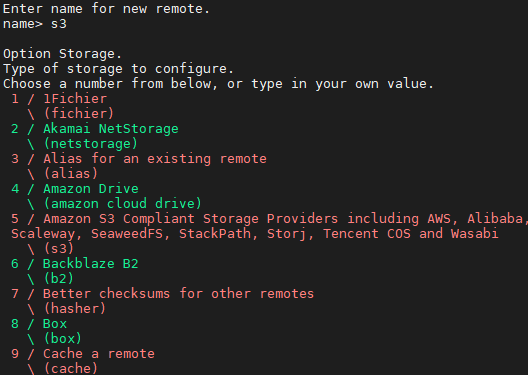Select the "Cache a remote" option
528x375 pixels.
[x=99, y=354]
